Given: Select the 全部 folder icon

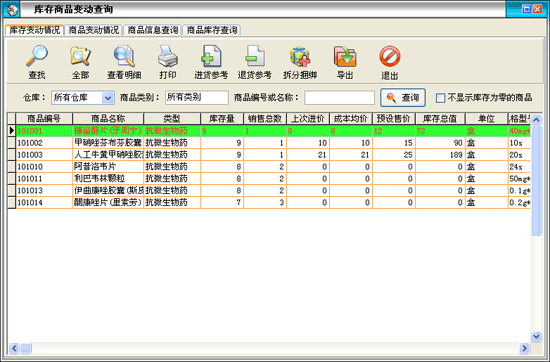Looking at the screenshot, I should [80, 56].
